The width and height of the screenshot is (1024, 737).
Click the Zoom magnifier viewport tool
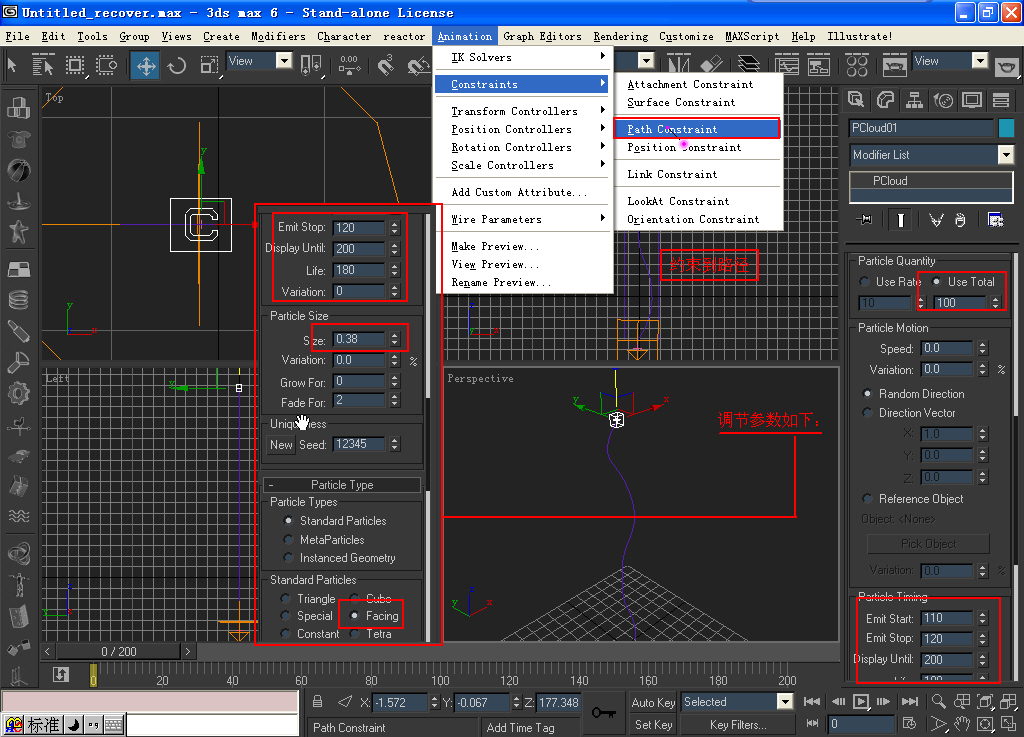[938, 702]
